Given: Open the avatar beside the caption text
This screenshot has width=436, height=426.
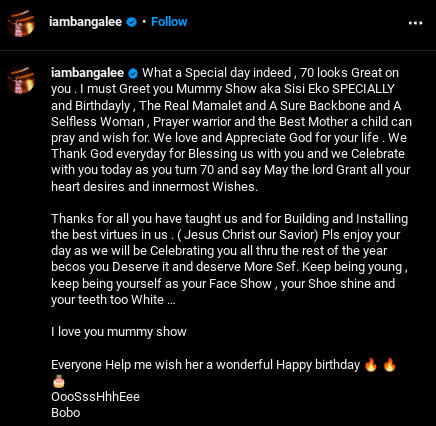Looking at the screenshot, I should tap(21, 80).
